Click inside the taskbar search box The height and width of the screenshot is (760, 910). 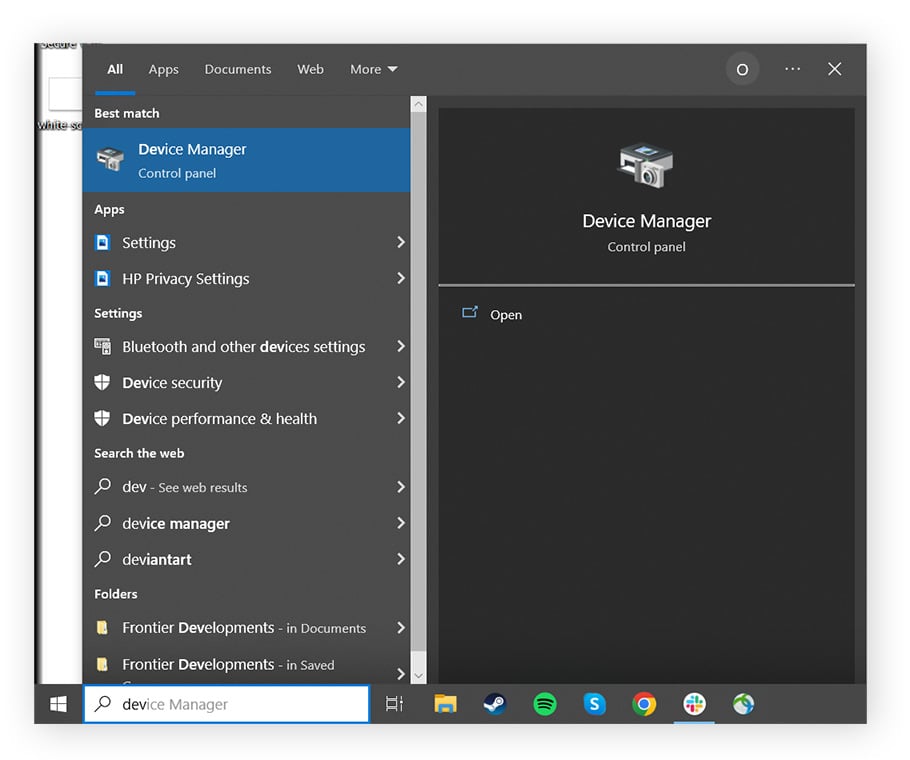coord(225,704)
